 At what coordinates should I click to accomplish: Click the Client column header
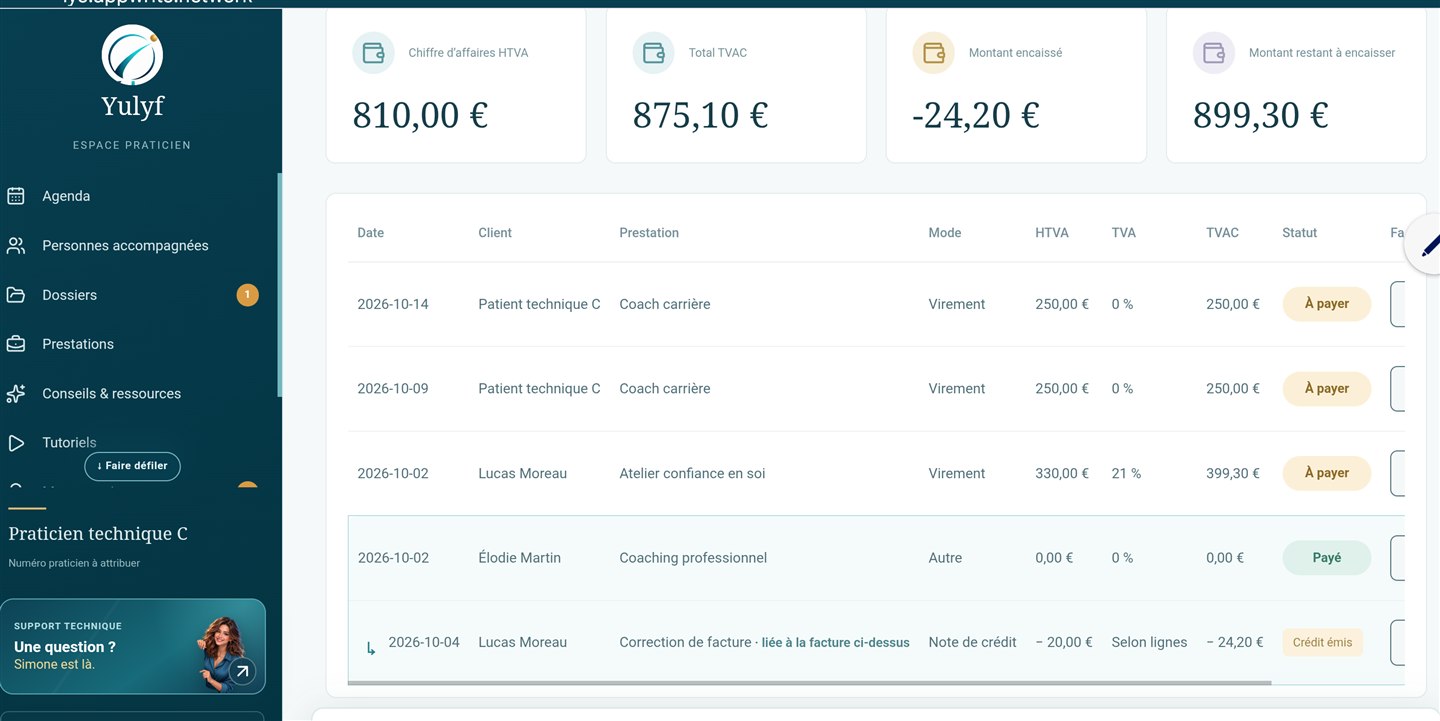click(495, 233)
